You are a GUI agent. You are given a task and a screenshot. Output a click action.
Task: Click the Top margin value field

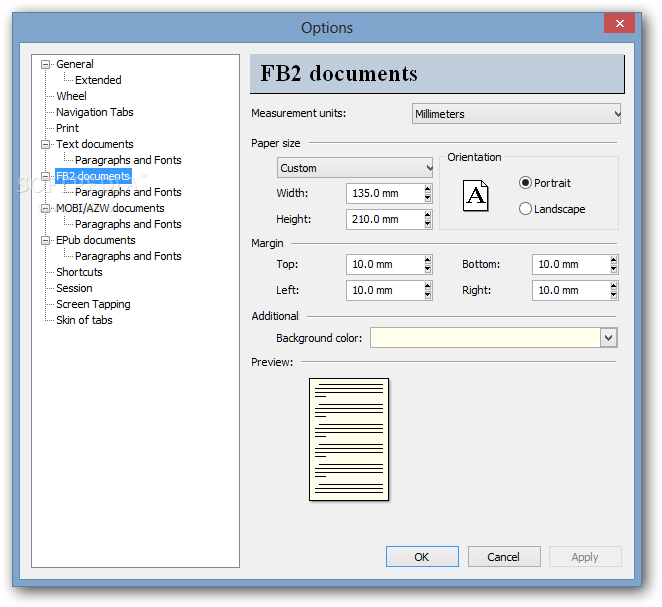pyautogui.click(x=385, y=265)
